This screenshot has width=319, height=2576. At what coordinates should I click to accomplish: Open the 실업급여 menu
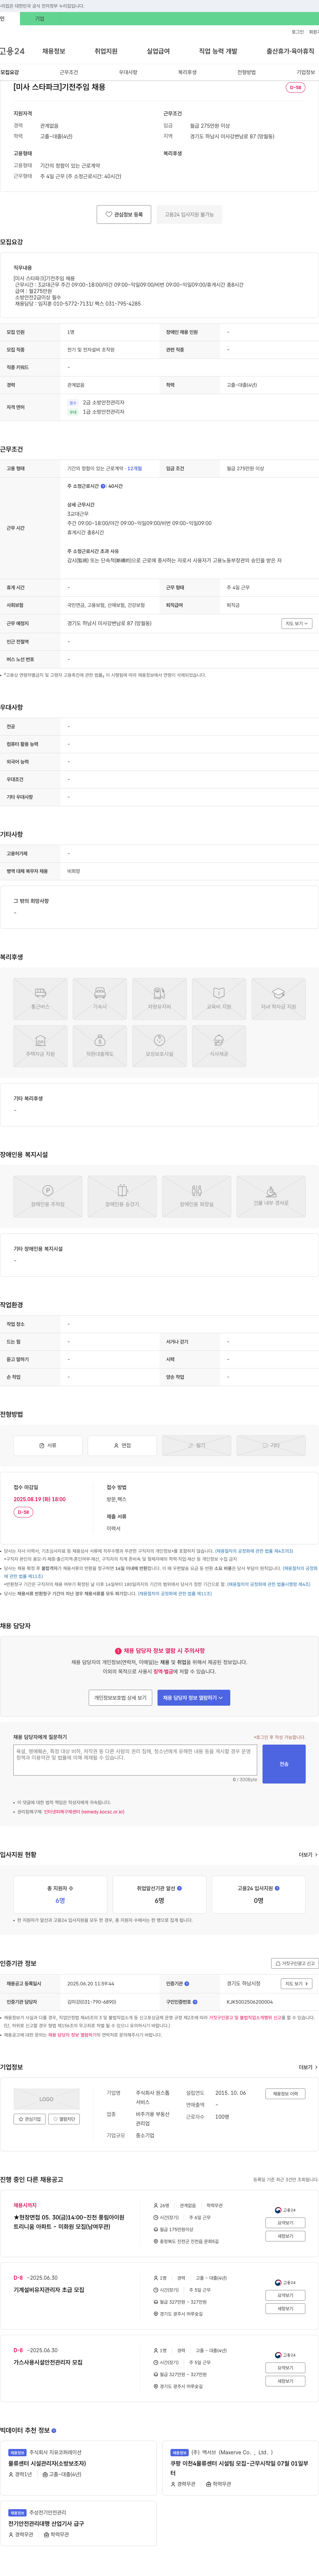coord(158,51)
